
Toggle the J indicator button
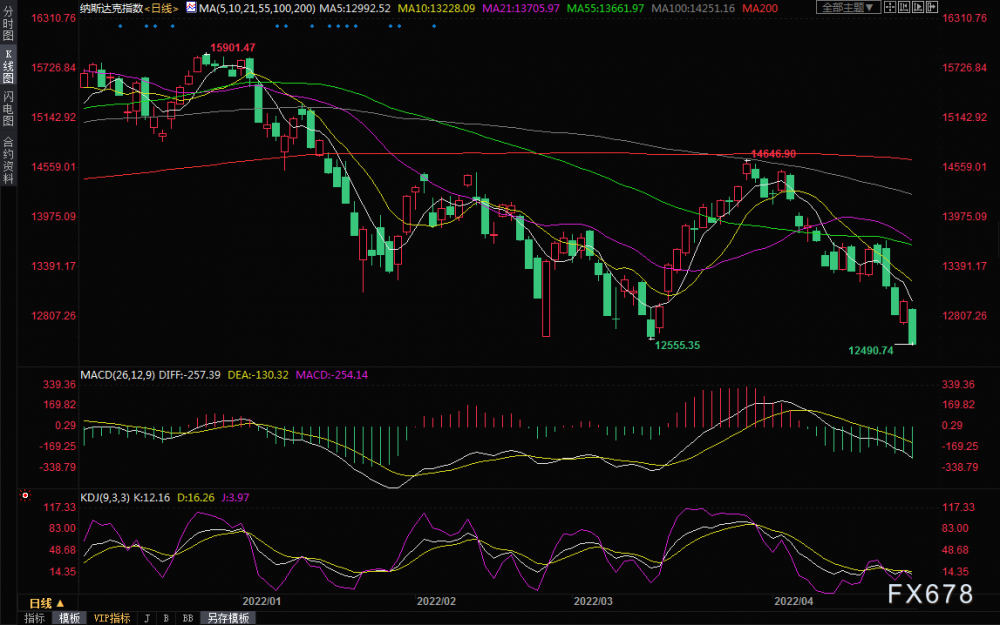(x=147, y=618)
